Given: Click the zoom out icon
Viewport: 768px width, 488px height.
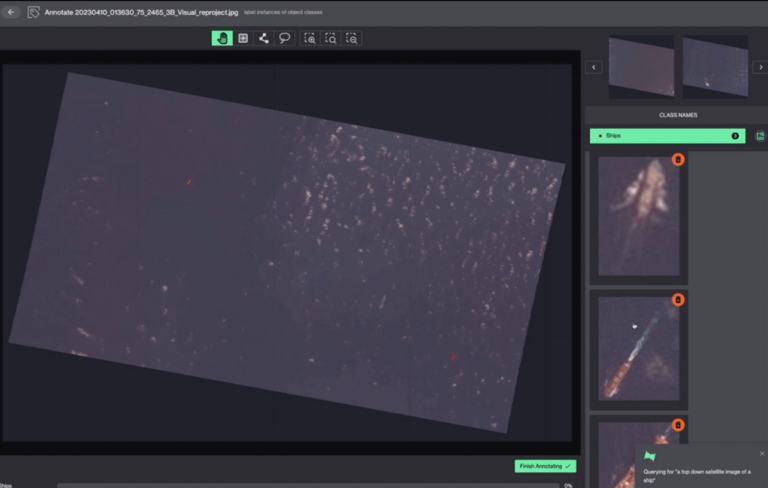Looking at the screenshot, I should click(x=352, y=38).
